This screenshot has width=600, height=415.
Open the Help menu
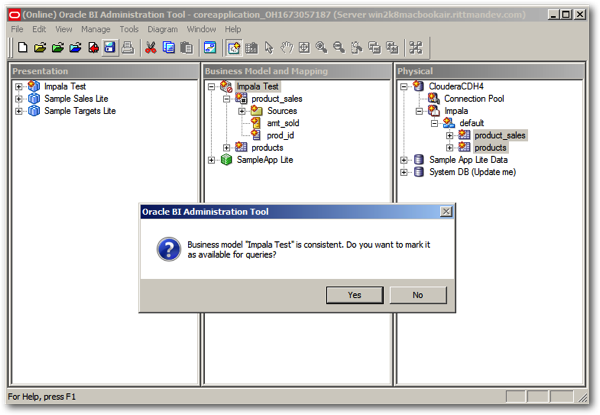tap(233, 29)
